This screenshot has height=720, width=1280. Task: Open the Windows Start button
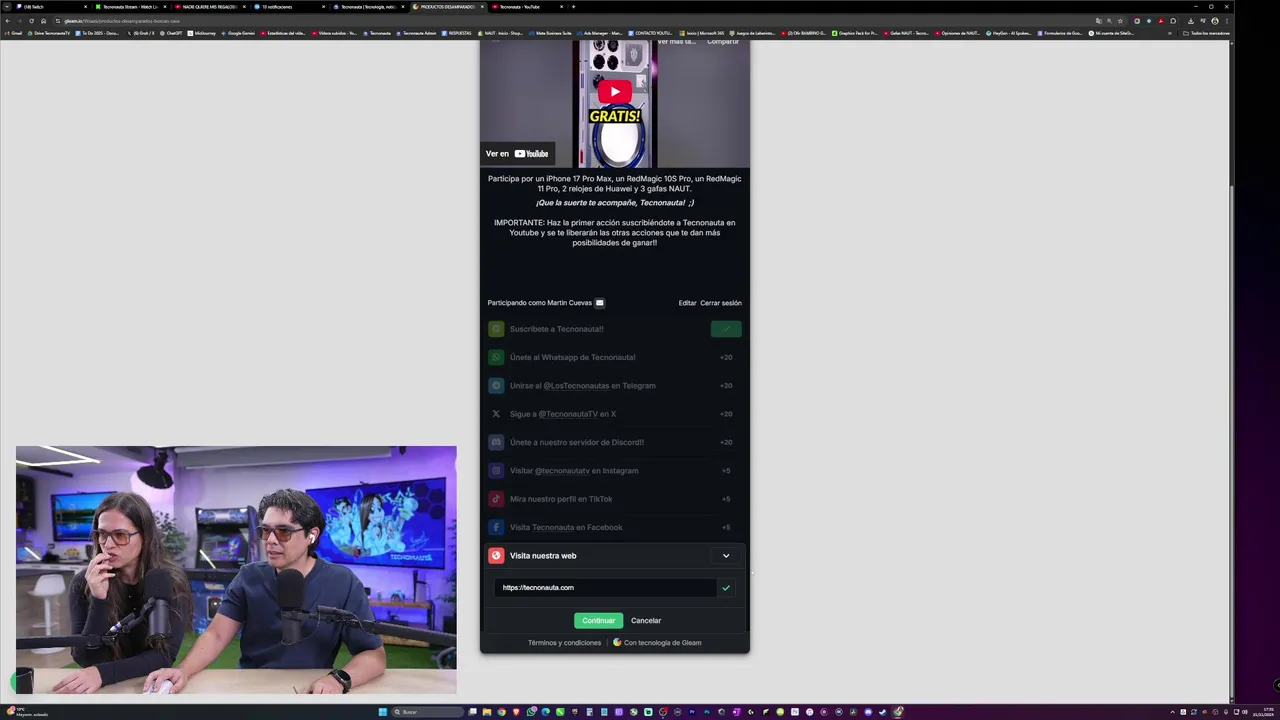(x=382, y=712)
